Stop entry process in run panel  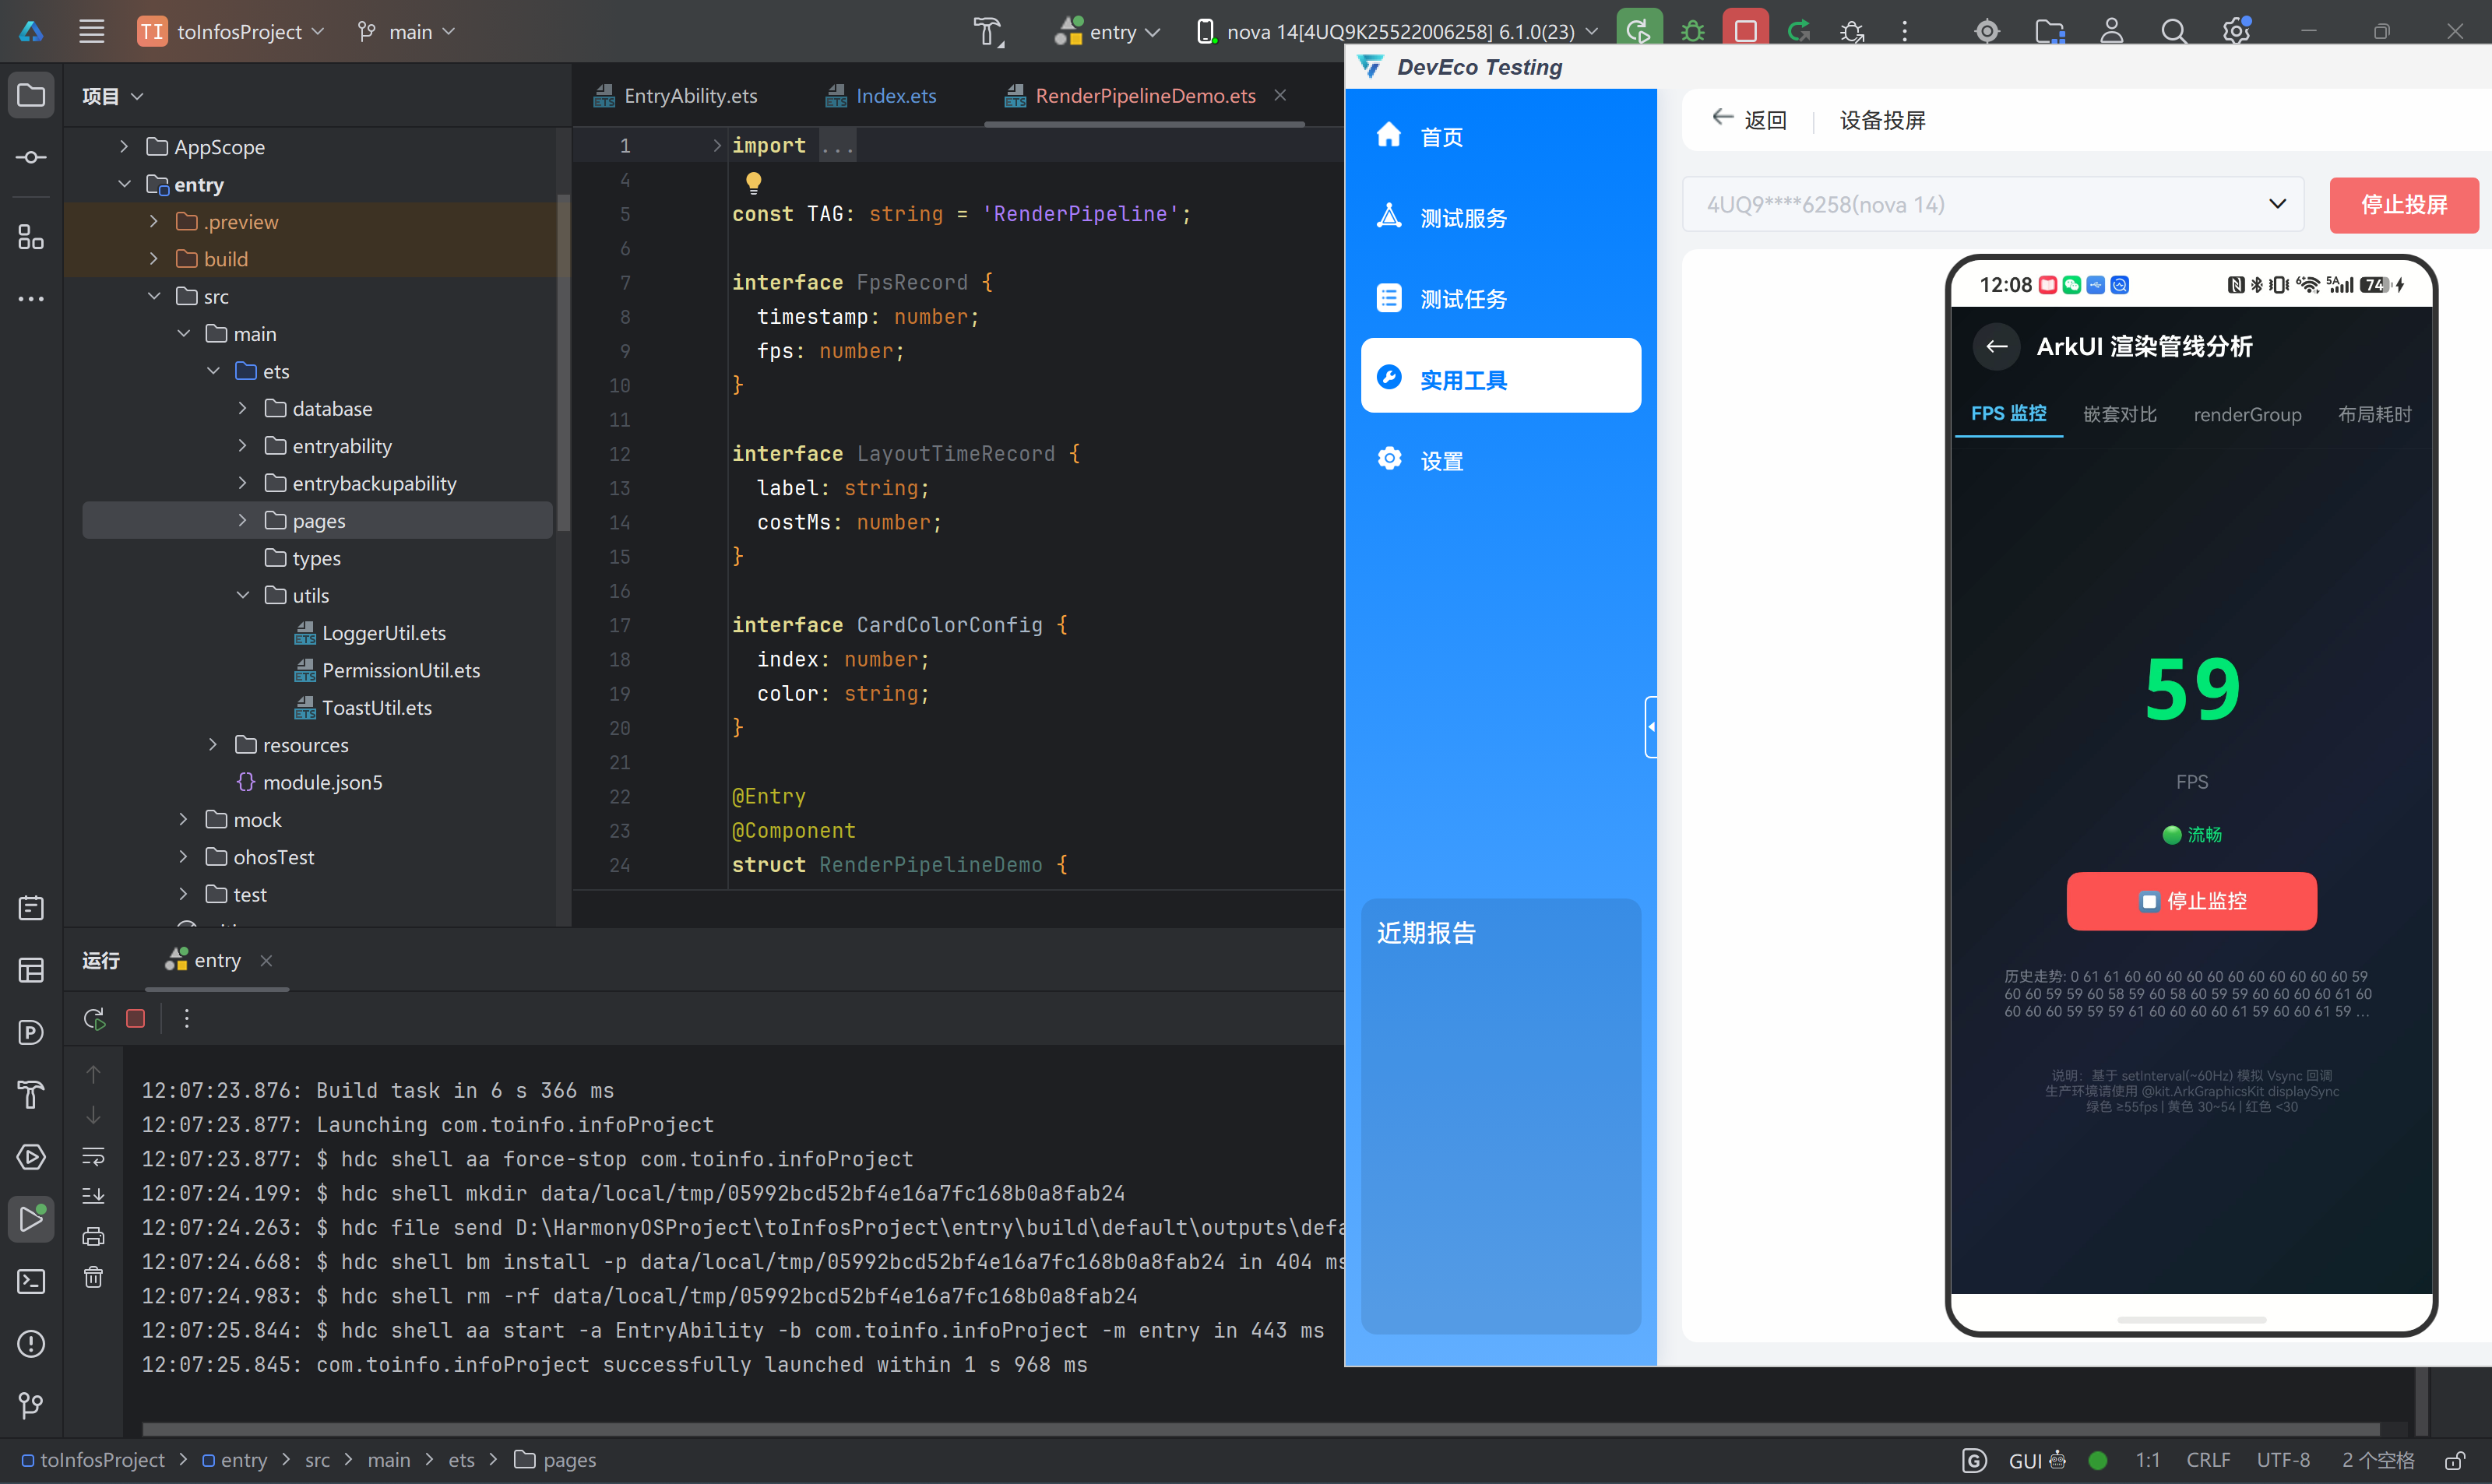tap(135, 1018)
